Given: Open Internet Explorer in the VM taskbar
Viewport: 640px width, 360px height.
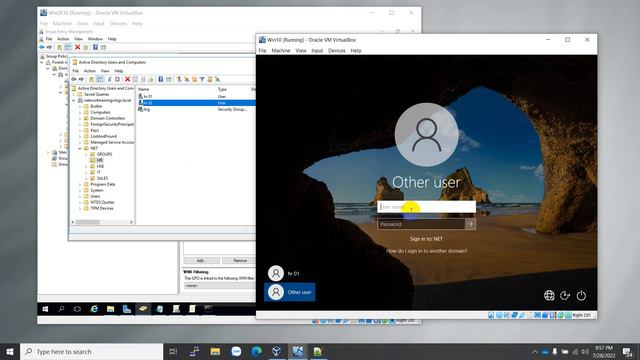Looking at the screenshot, I should point(94,309).
